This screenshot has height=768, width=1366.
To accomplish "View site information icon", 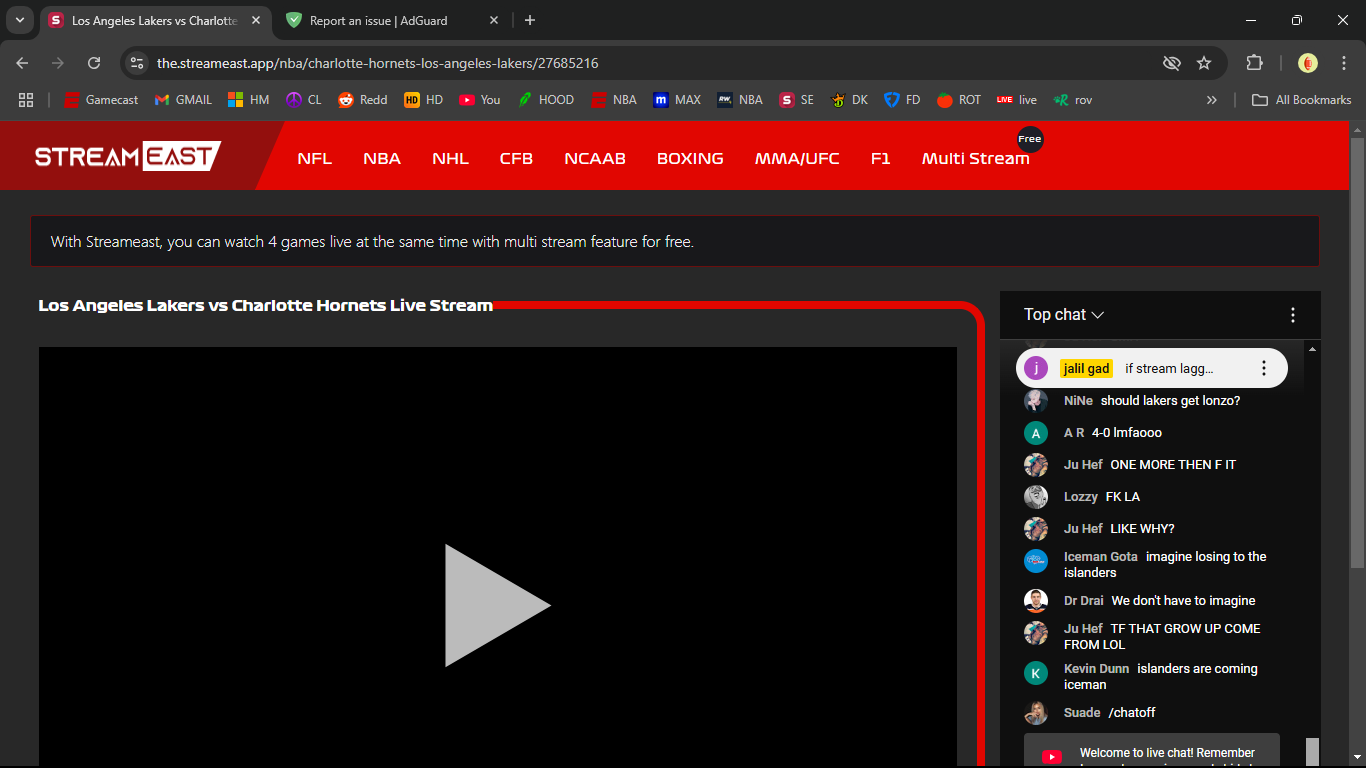I will coord(138,63).
